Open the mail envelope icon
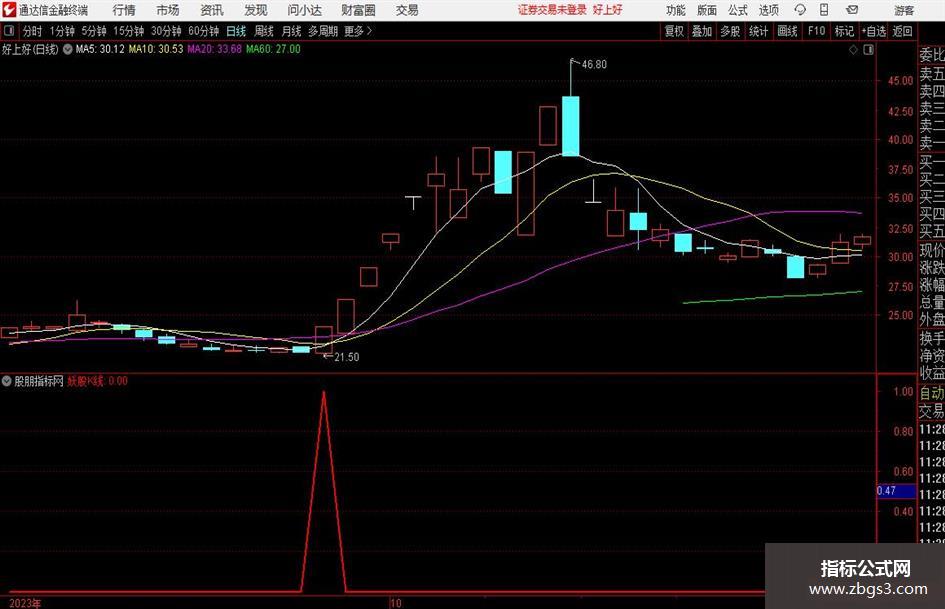 [852, 10]
